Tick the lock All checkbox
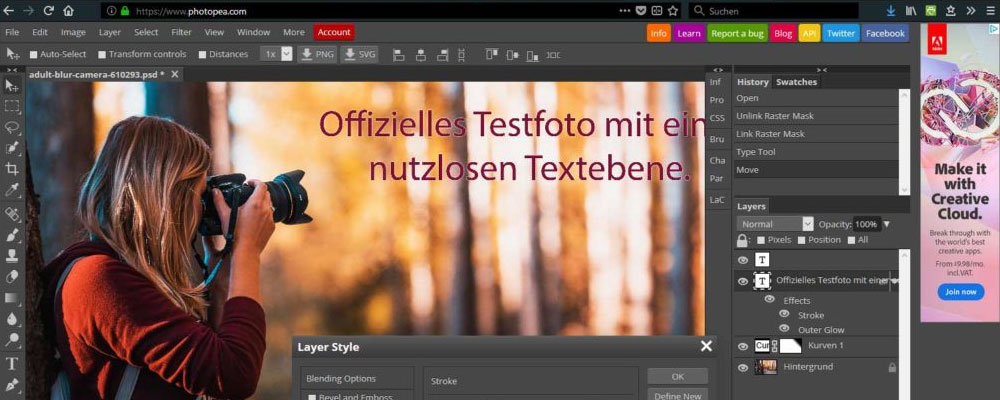 pyautogui.click(x=851, y=241)
